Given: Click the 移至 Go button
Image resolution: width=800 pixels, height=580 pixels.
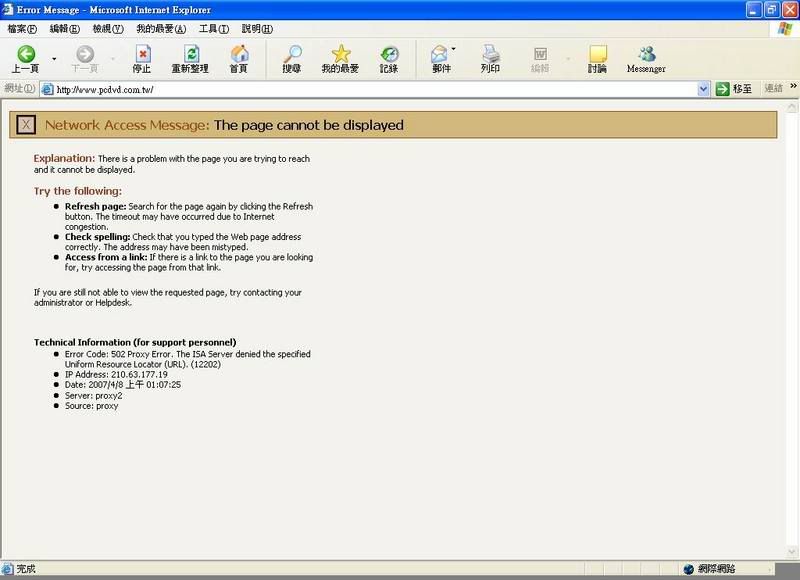Looking at the screenshot, I should [734, 89].
